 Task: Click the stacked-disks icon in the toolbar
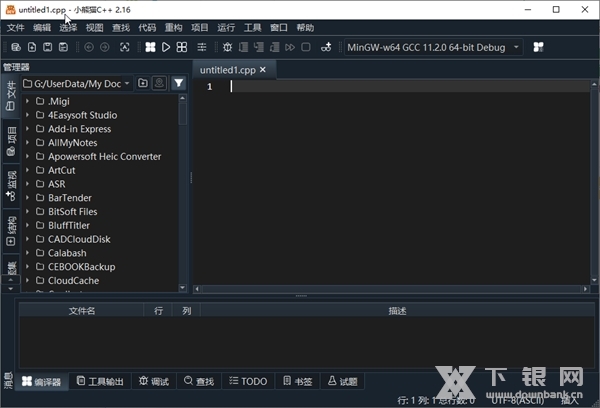click(16, 47)
